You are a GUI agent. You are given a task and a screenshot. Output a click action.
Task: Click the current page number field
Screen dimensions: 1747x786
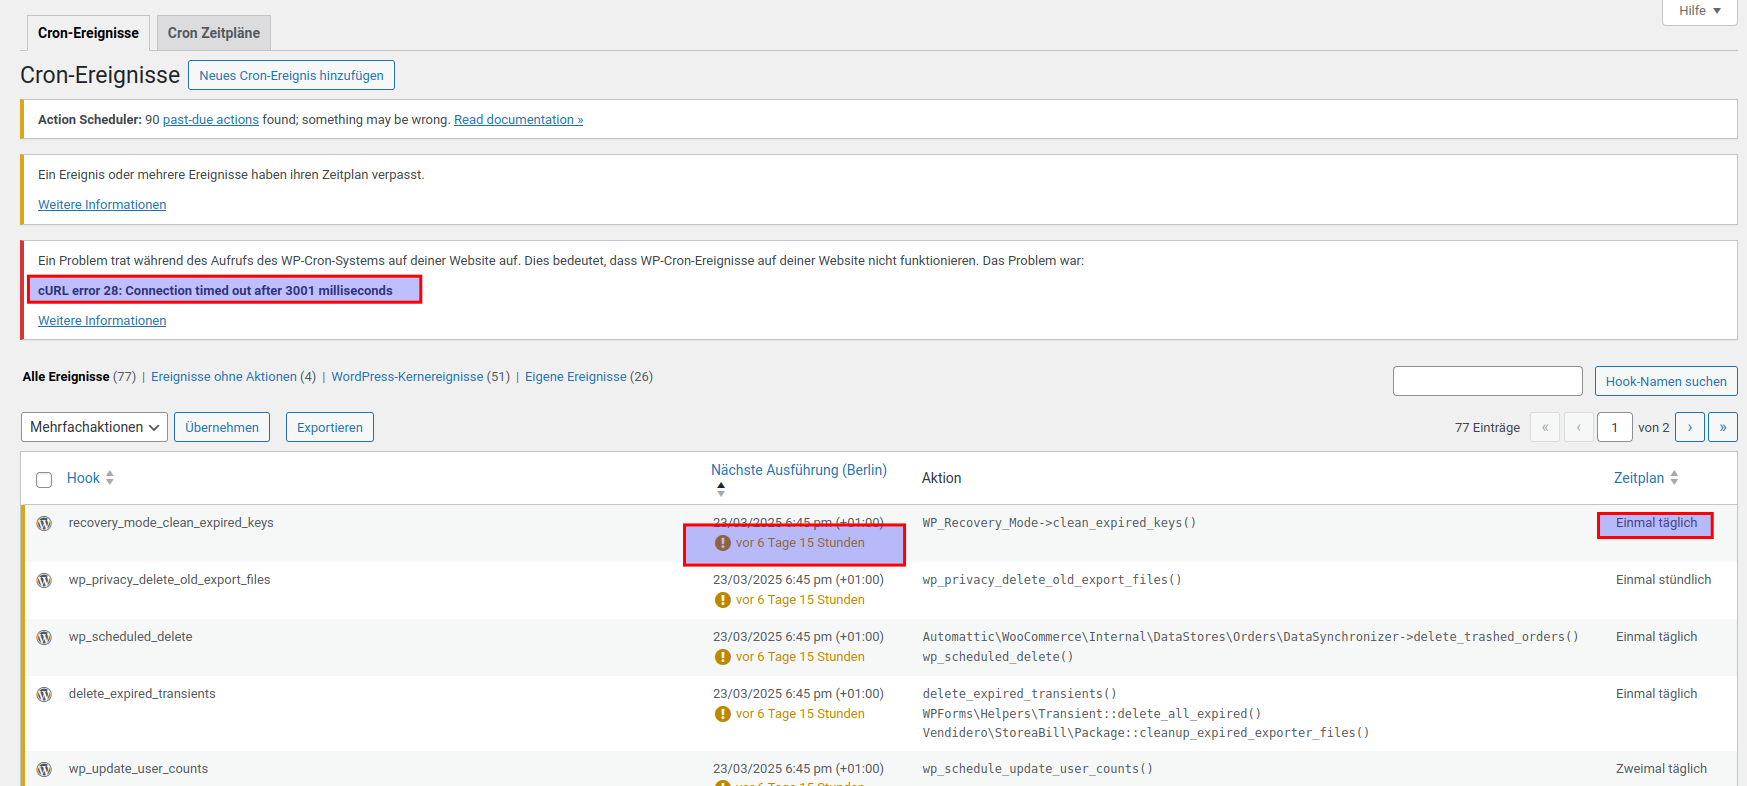[x=1614, y=427]
